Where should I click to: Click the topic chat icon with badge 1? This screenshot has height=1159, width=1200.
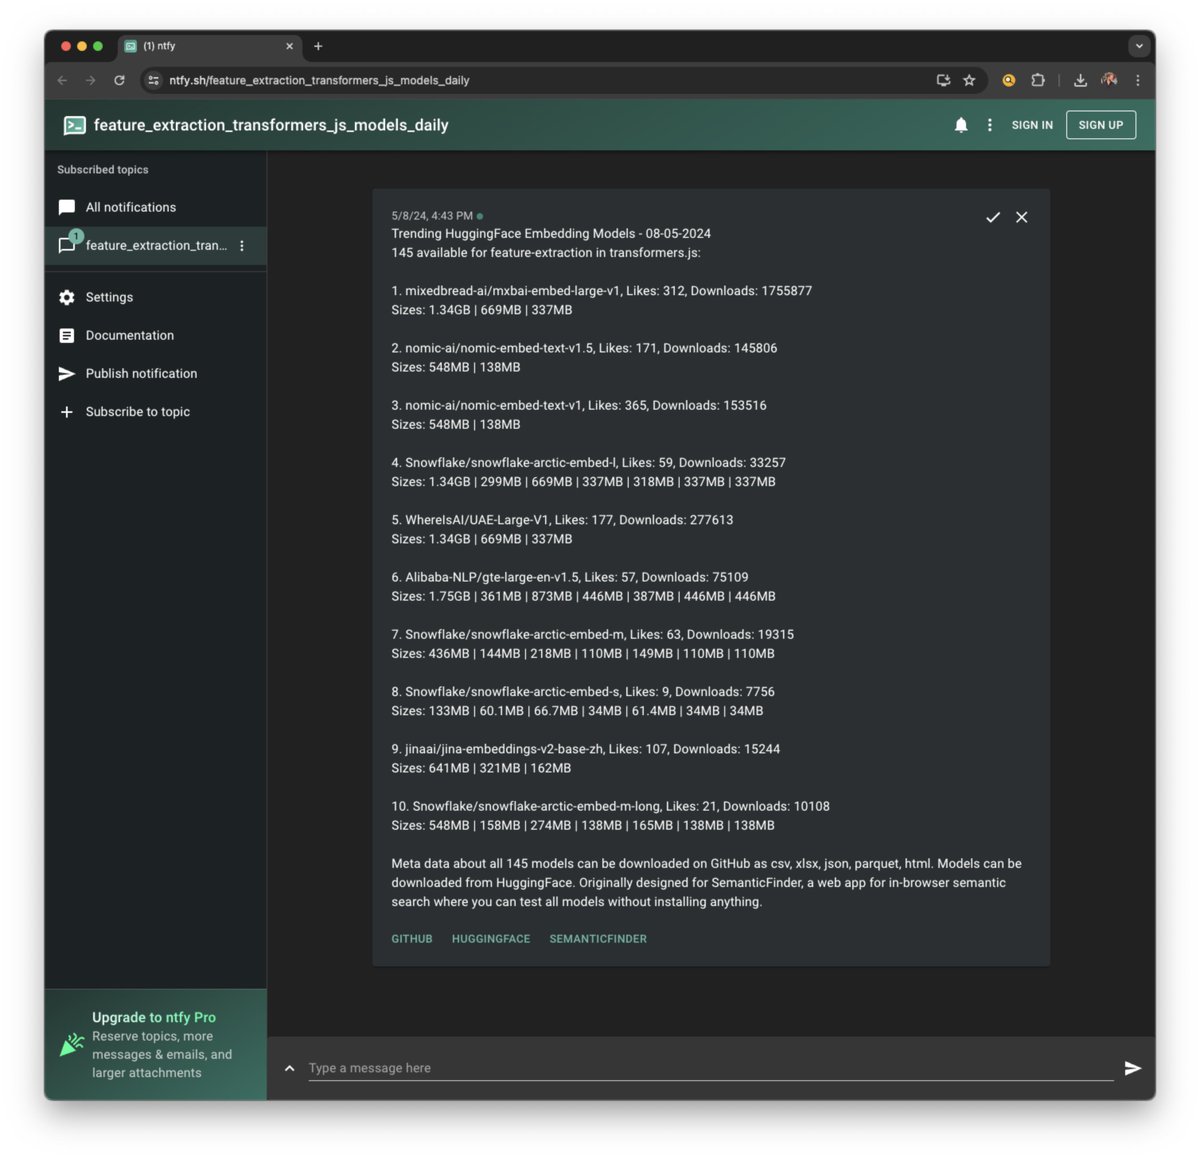(69, 243)
